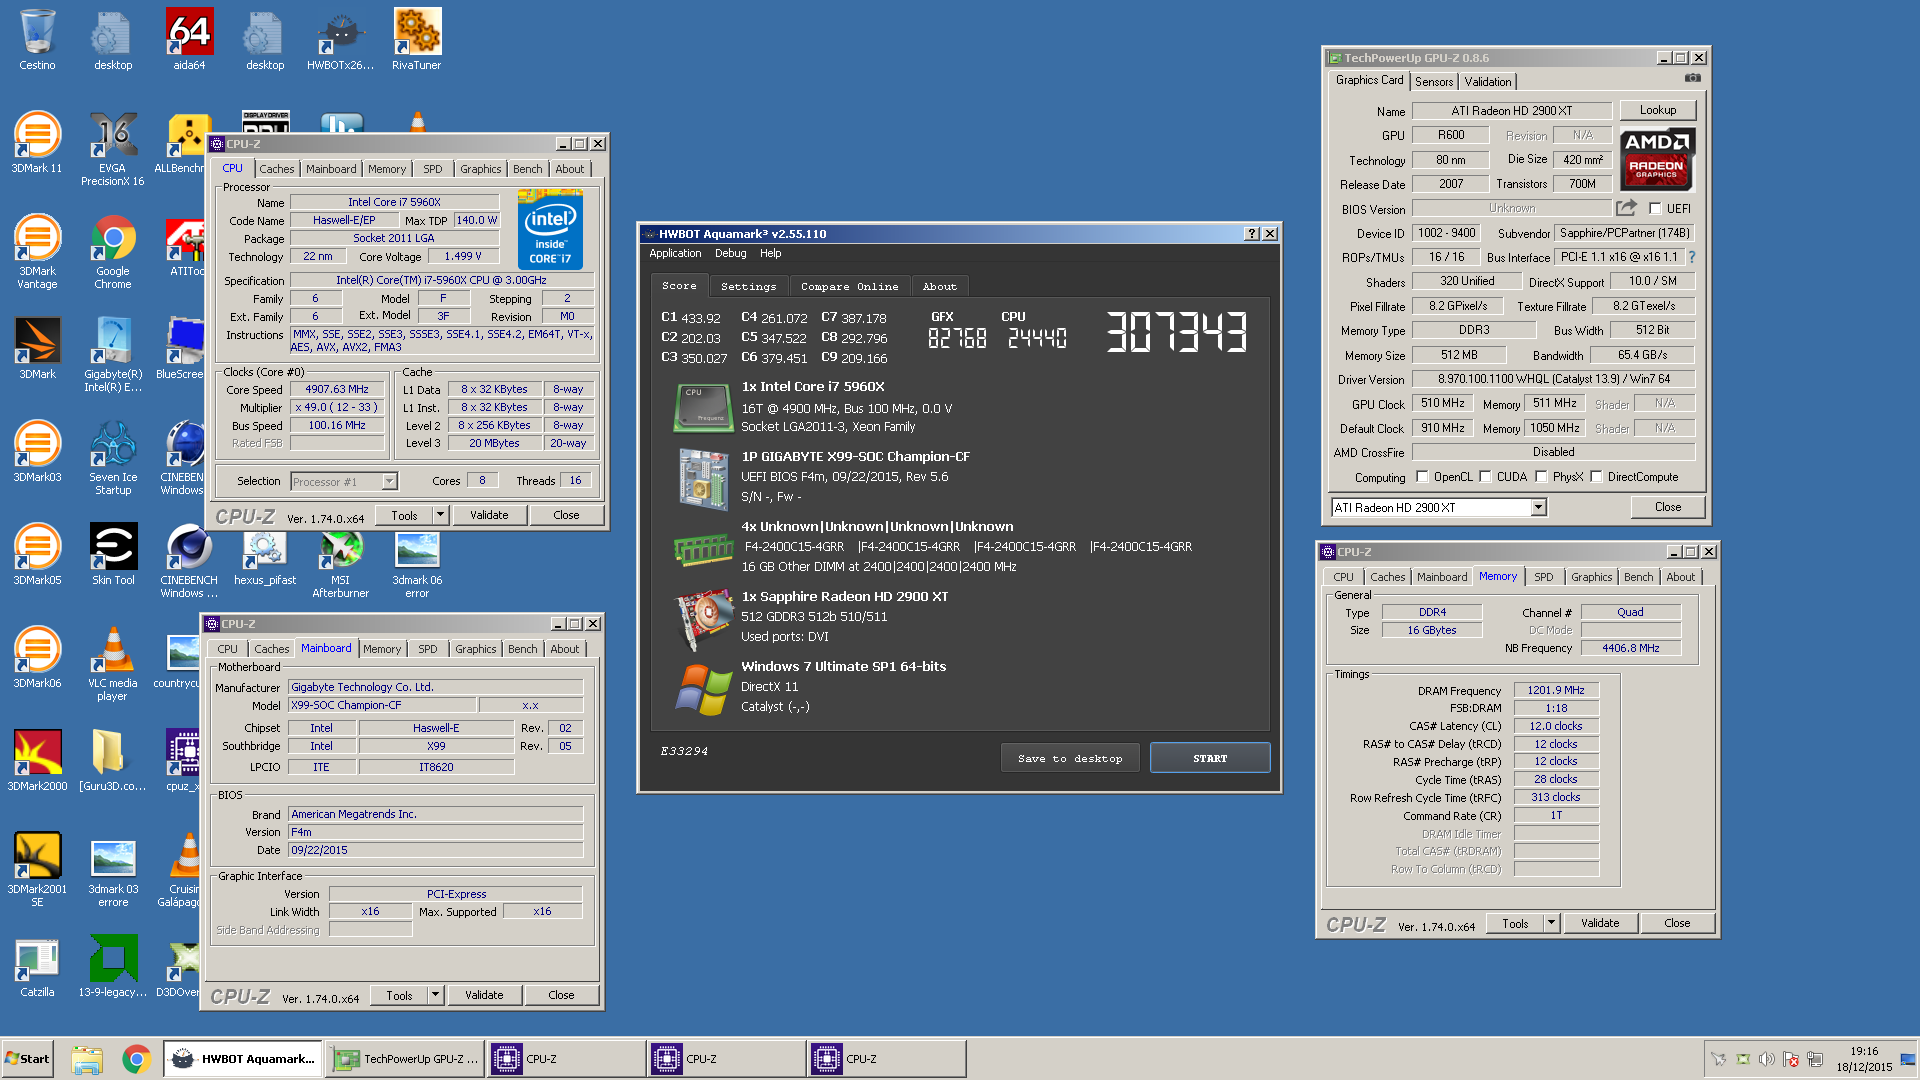Open the HWBOTx26 desktop shortcut
Image resolution: width=1920 pixels, height=1080 pixels.
pyautogui.click(x=341, y=40)
